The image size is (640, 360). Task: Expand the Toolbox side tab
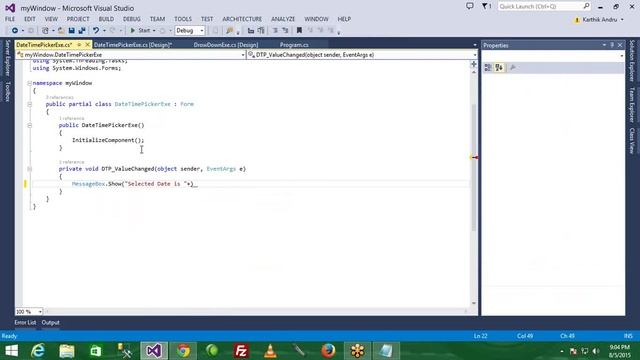click(7, 91)
